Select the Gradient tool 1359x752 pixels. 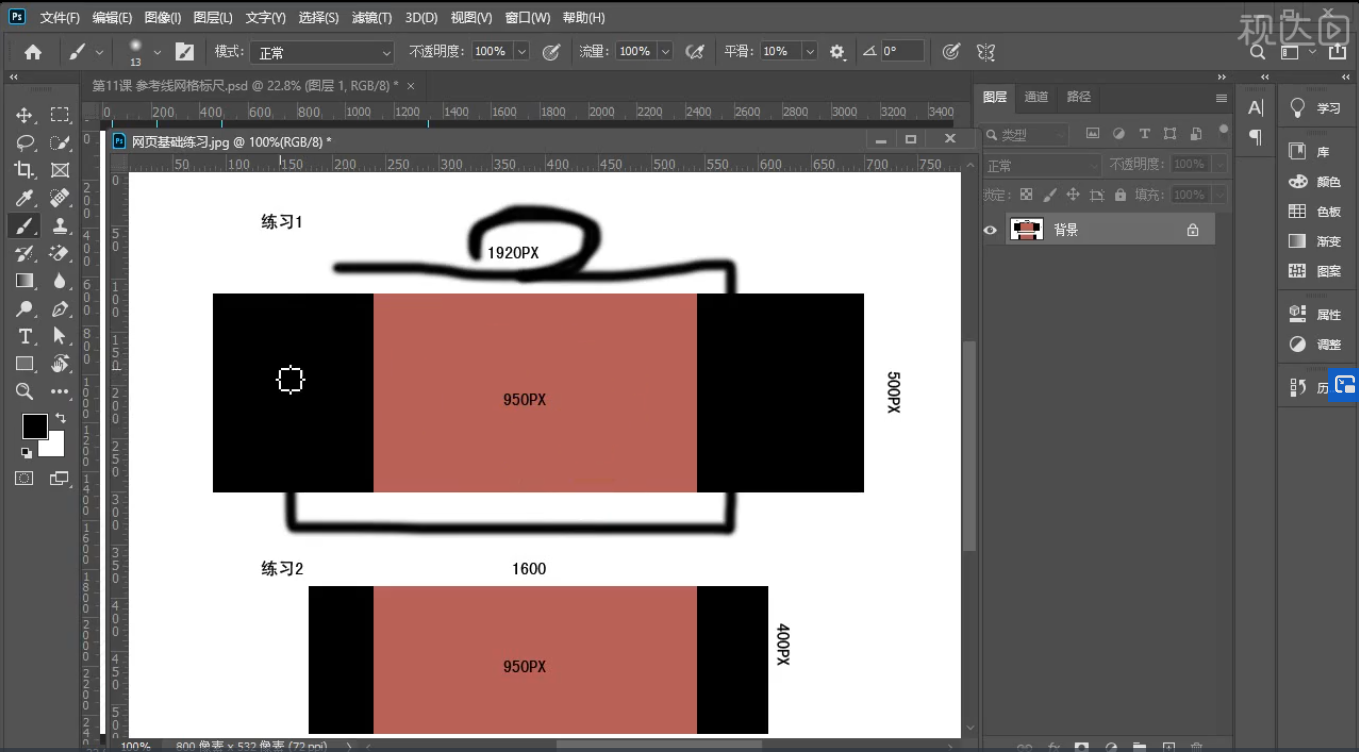pos(25,281)
